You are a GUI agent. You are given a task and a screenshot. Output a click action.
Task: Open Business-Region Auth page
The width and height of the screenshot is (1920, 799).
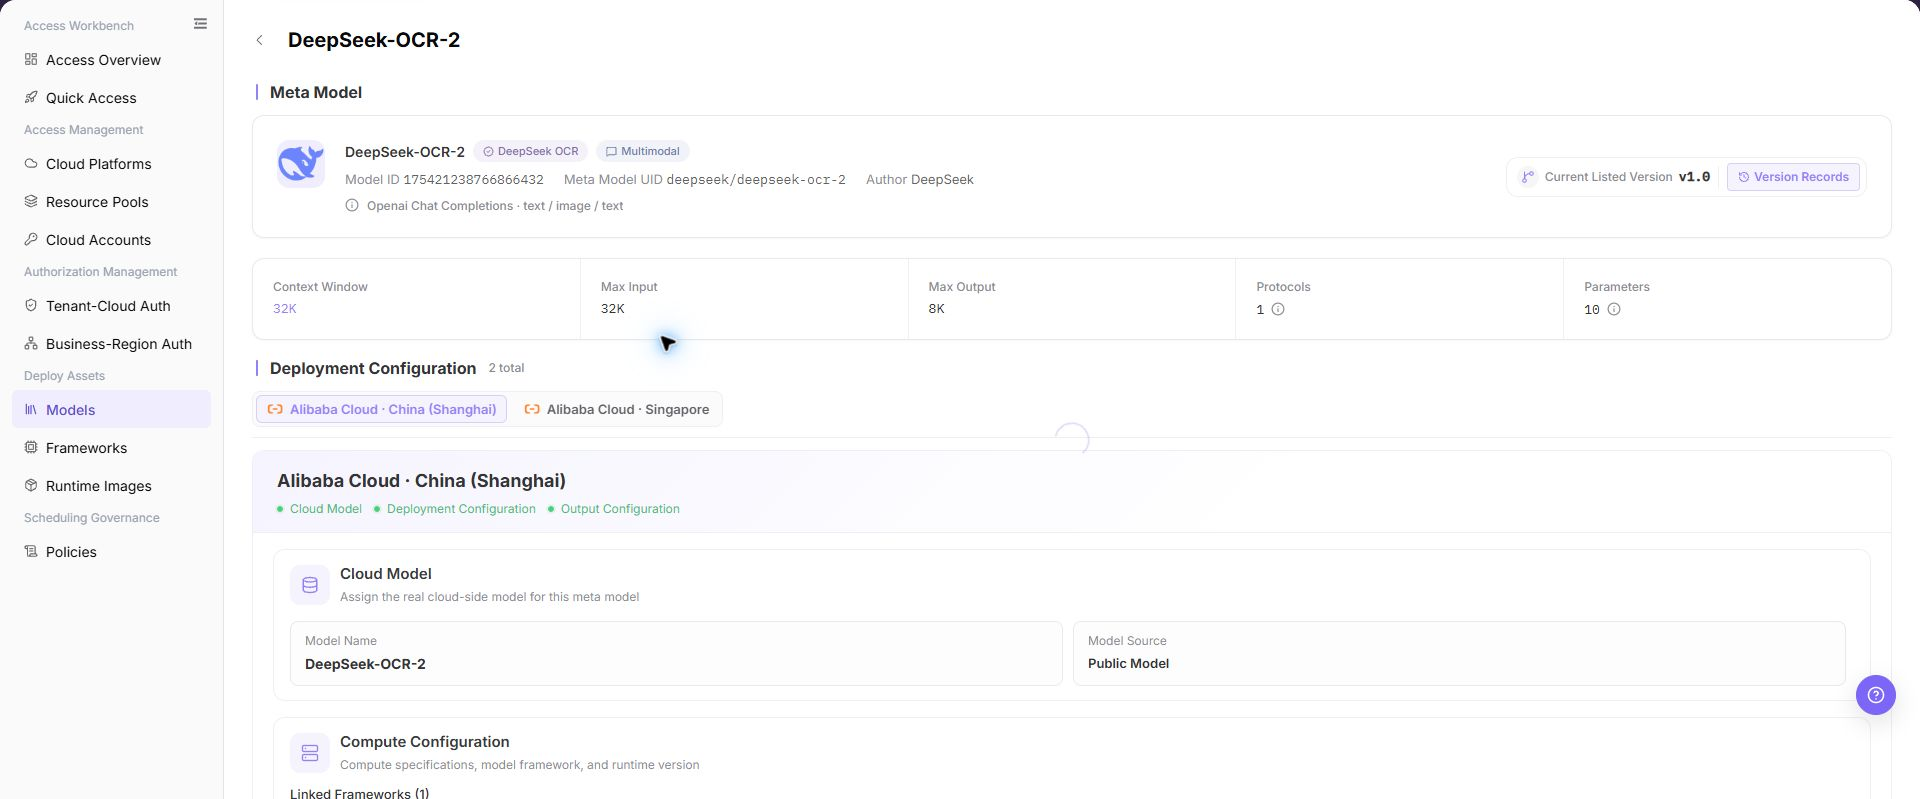point(111,344)
